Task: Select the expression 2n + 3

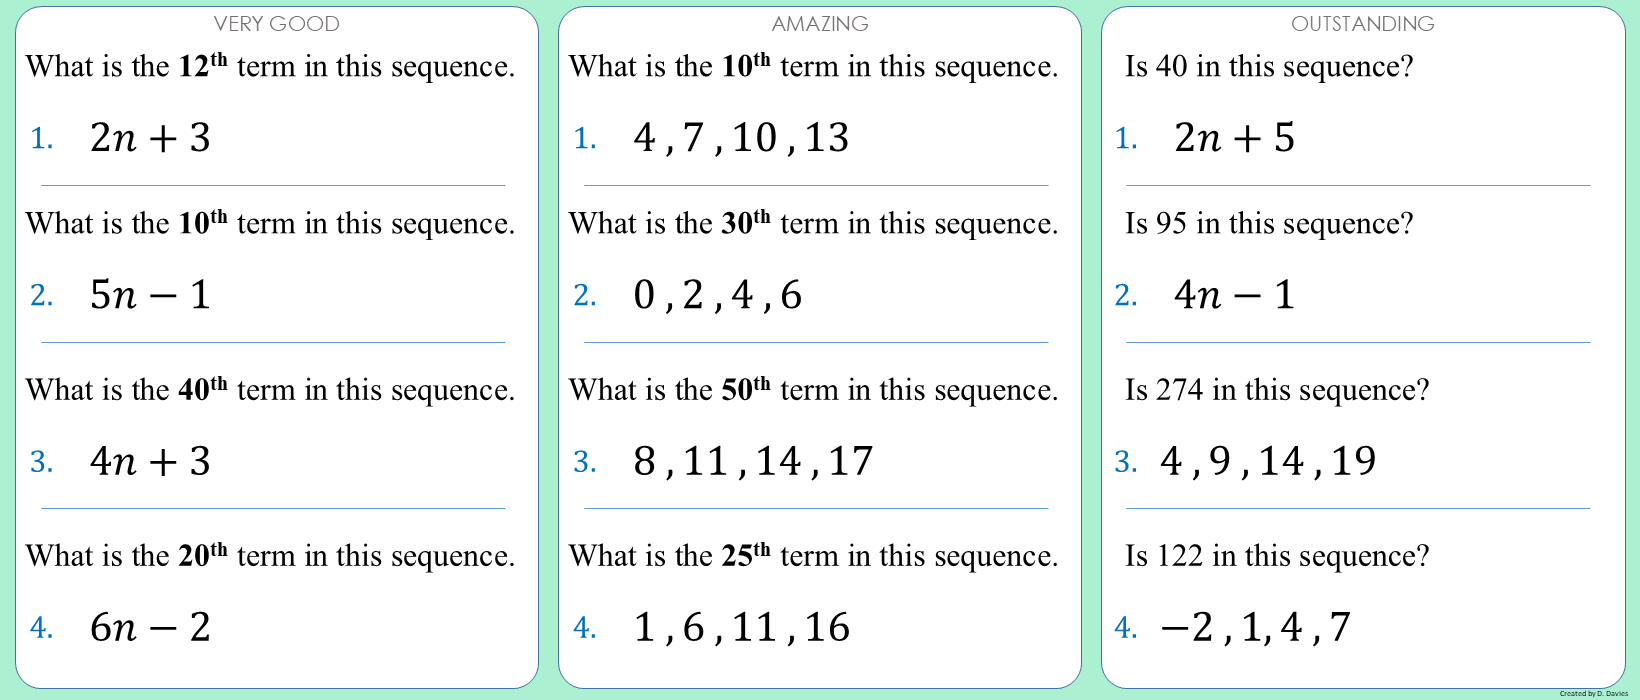Action: click(x=150, y=138)
